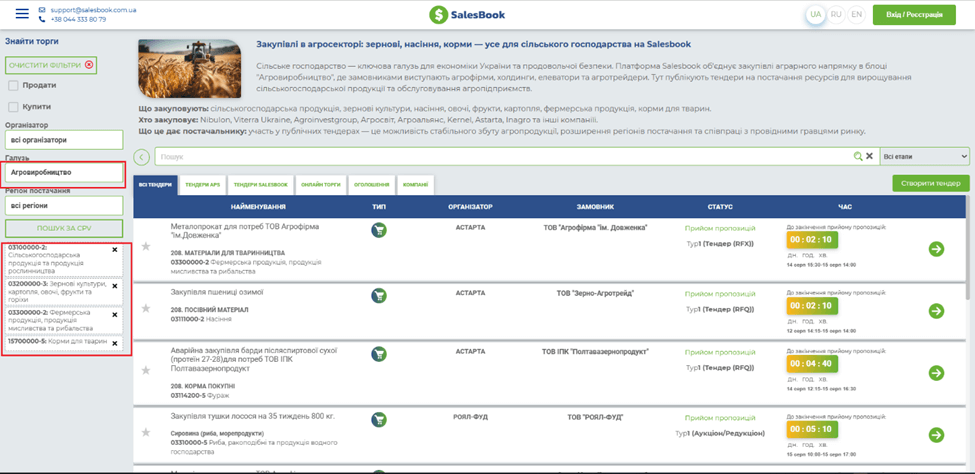Switch language to RU
Image resolution: width=975 pixels, height=474 pixels.
(x=836, y=14)
